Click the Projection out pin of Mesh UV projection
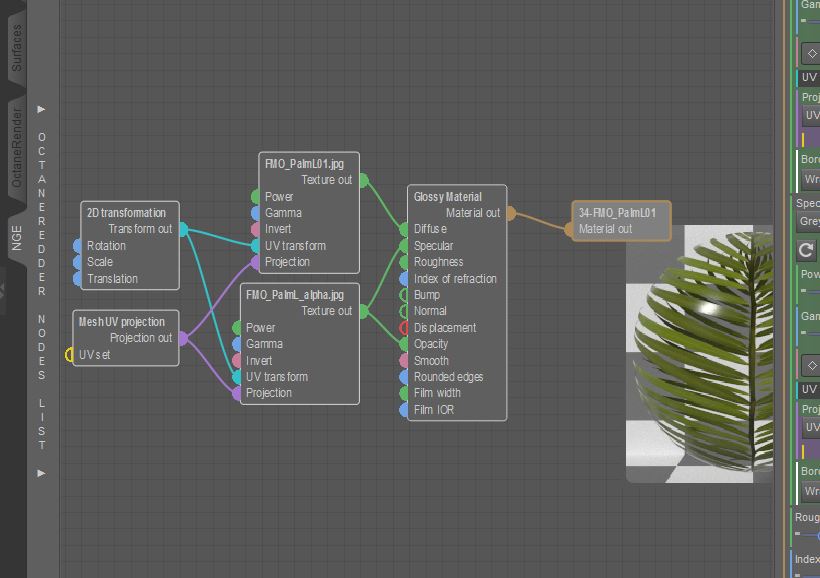The image size is (820, 578). tap(183, 338)
